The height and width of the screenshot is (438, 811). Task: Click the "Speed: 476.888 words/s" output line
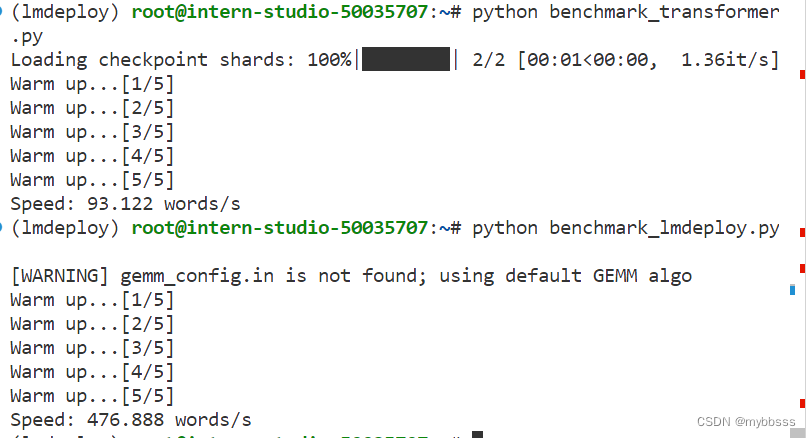click(131, 419)
